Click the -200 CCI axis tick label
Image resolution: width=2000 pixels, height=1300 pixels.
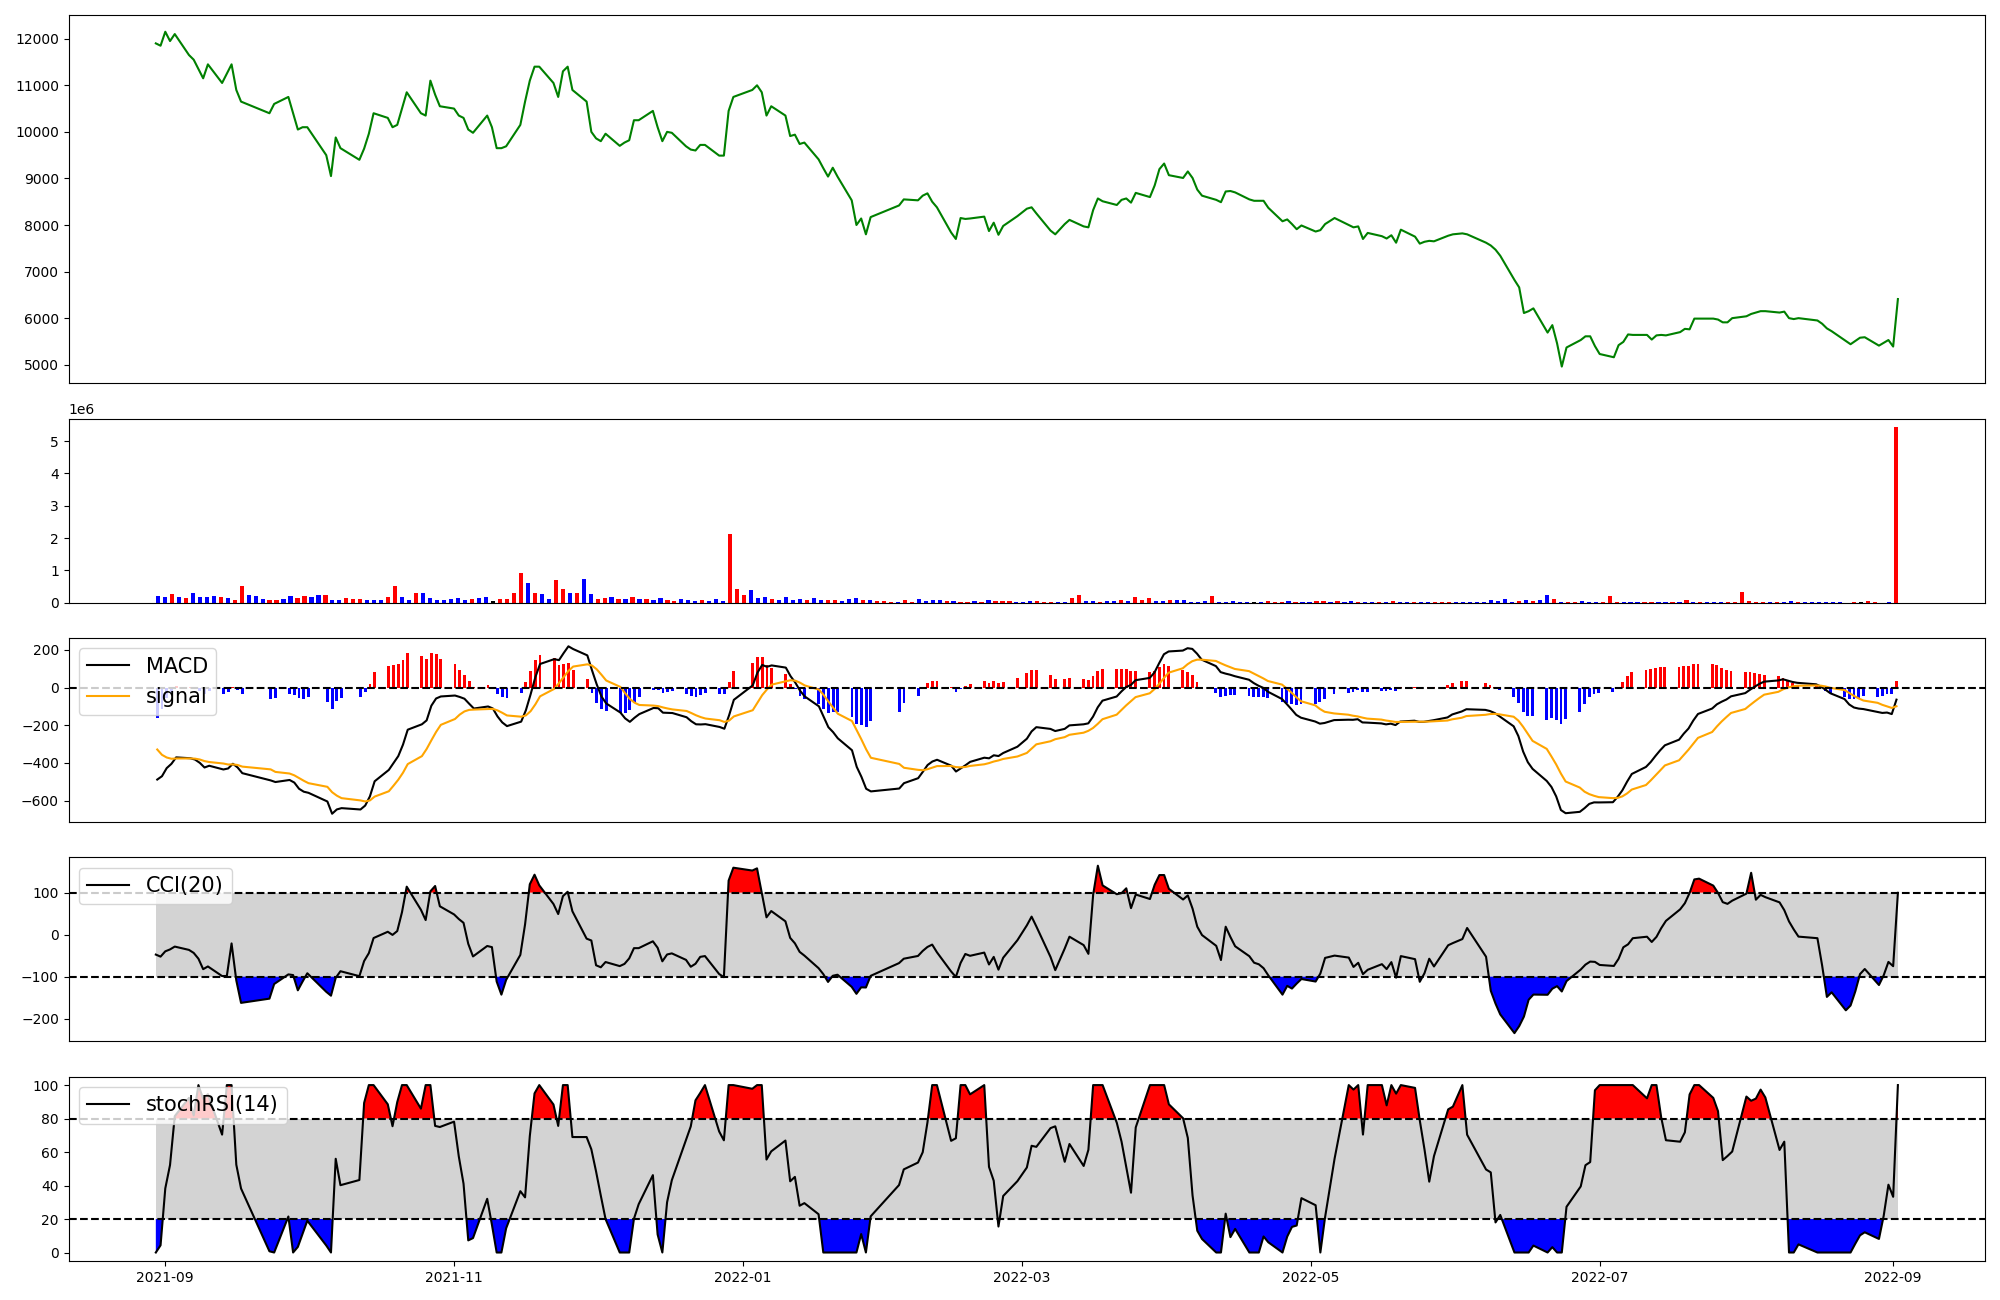[x=39, y=1020]
